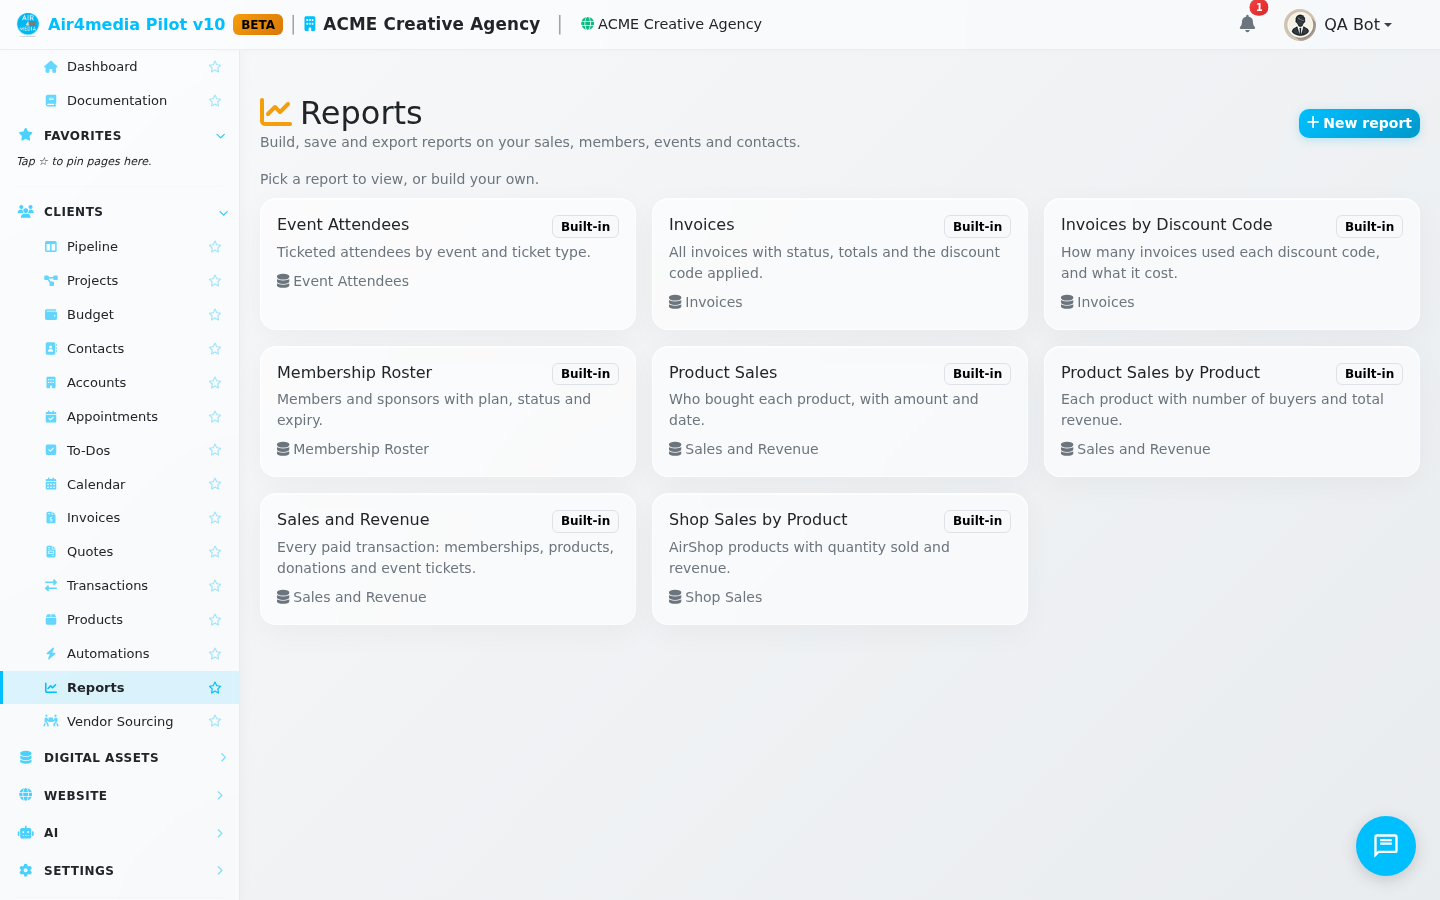Click the Documentation book icon

51,101
